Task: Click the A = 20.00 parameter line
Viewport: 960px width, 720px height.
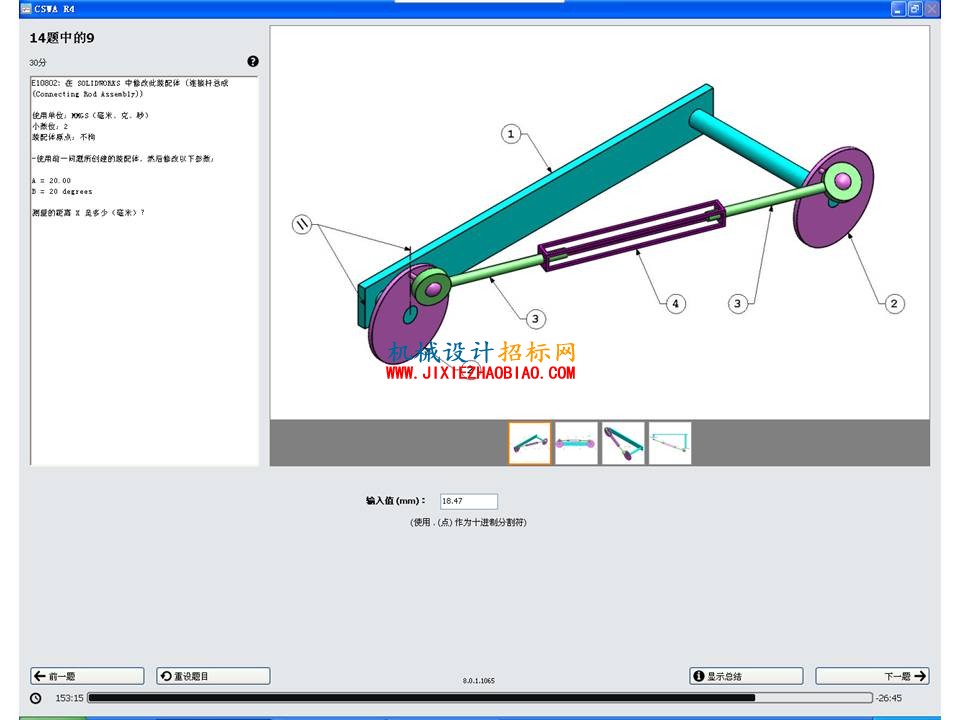Action: (x=51, y=181)
